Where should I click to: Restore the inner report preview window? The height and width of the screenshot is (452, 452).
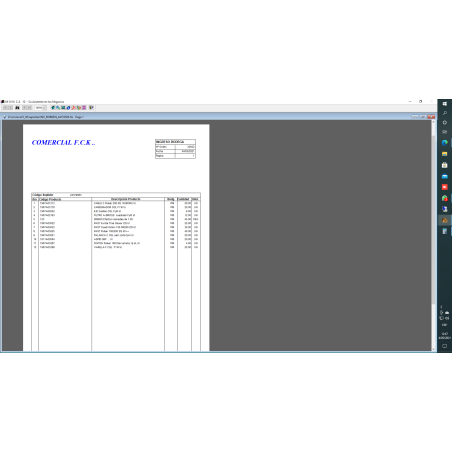(423, 117)
